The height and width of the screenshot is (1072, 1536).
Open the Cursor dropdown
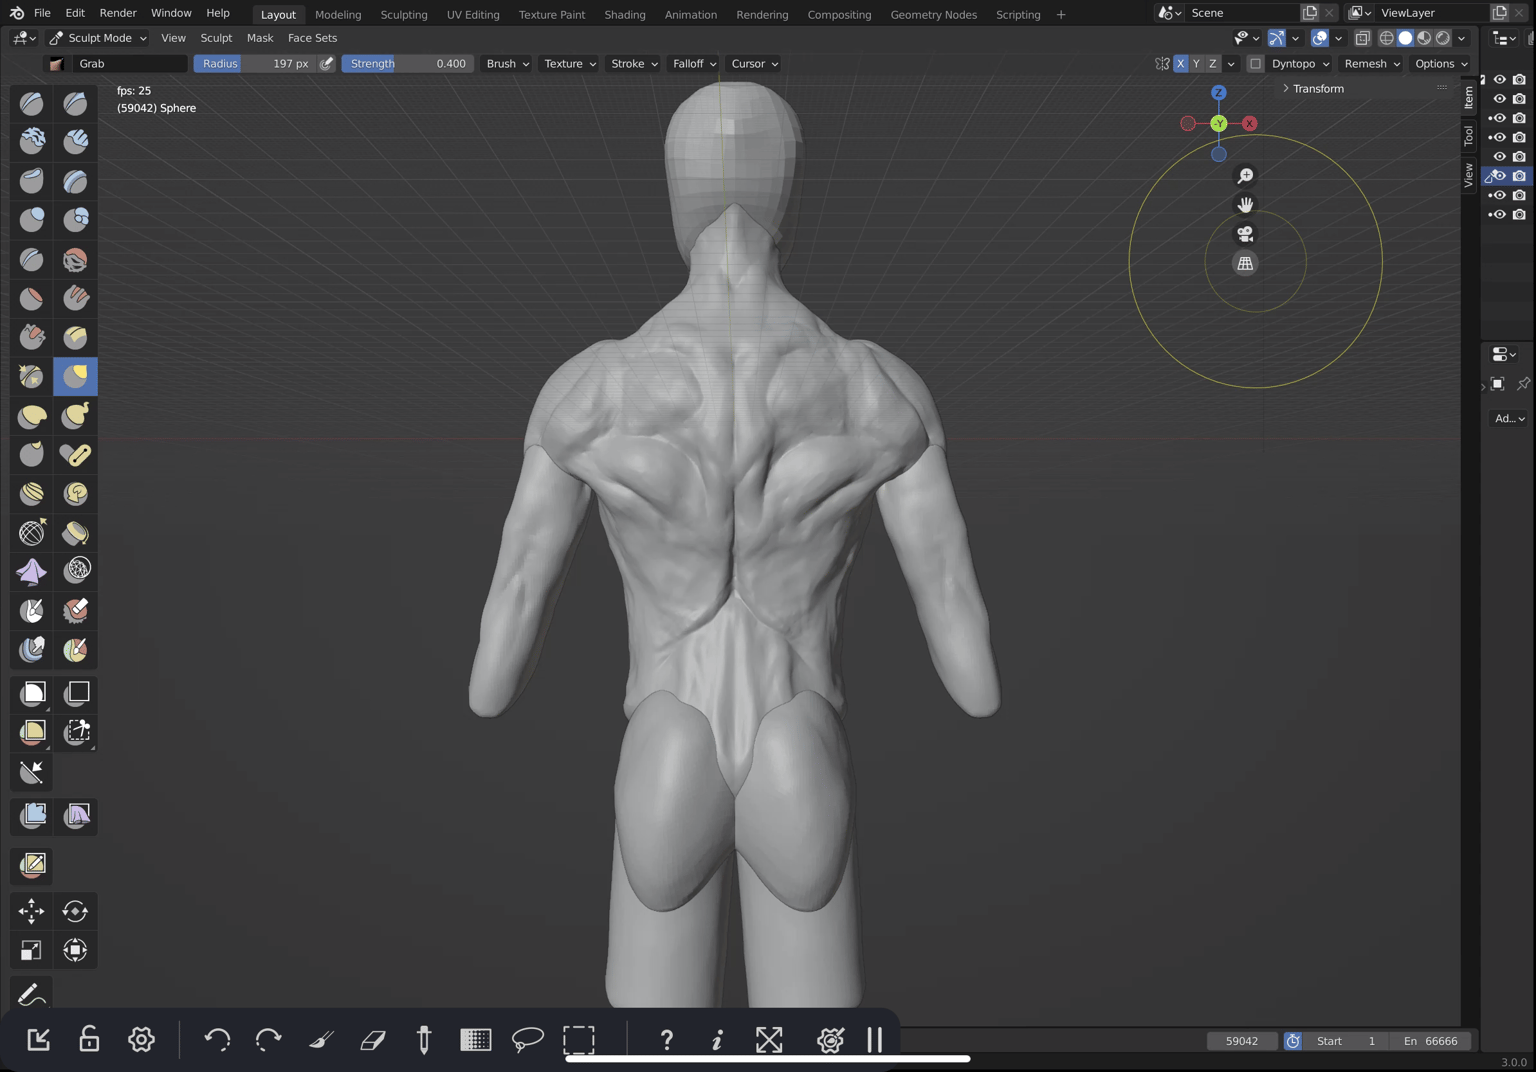pyautogui.click(x=754, y=63)
